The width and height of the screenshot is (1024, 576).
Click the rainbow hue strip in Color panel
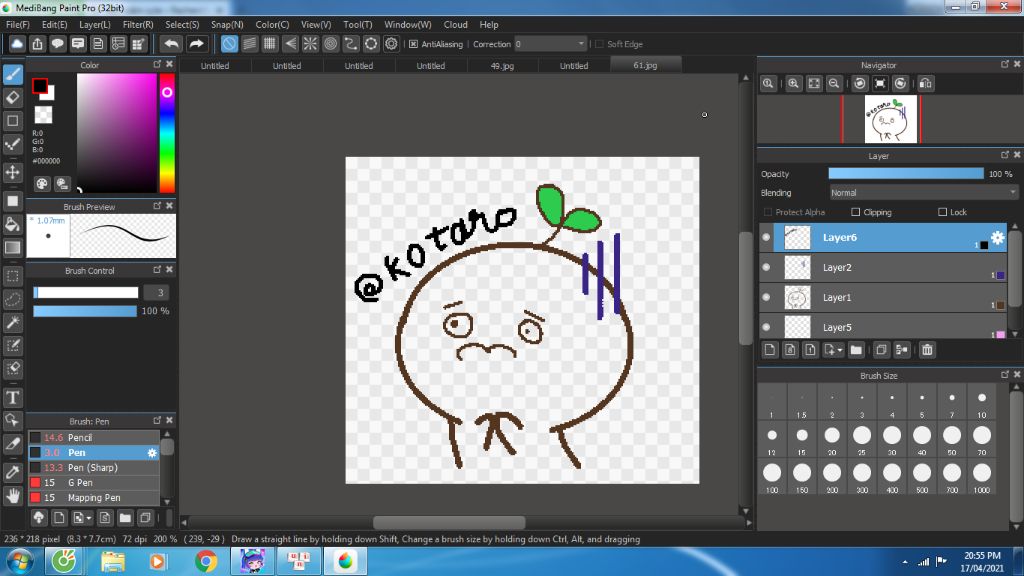[x=167, y=133]
